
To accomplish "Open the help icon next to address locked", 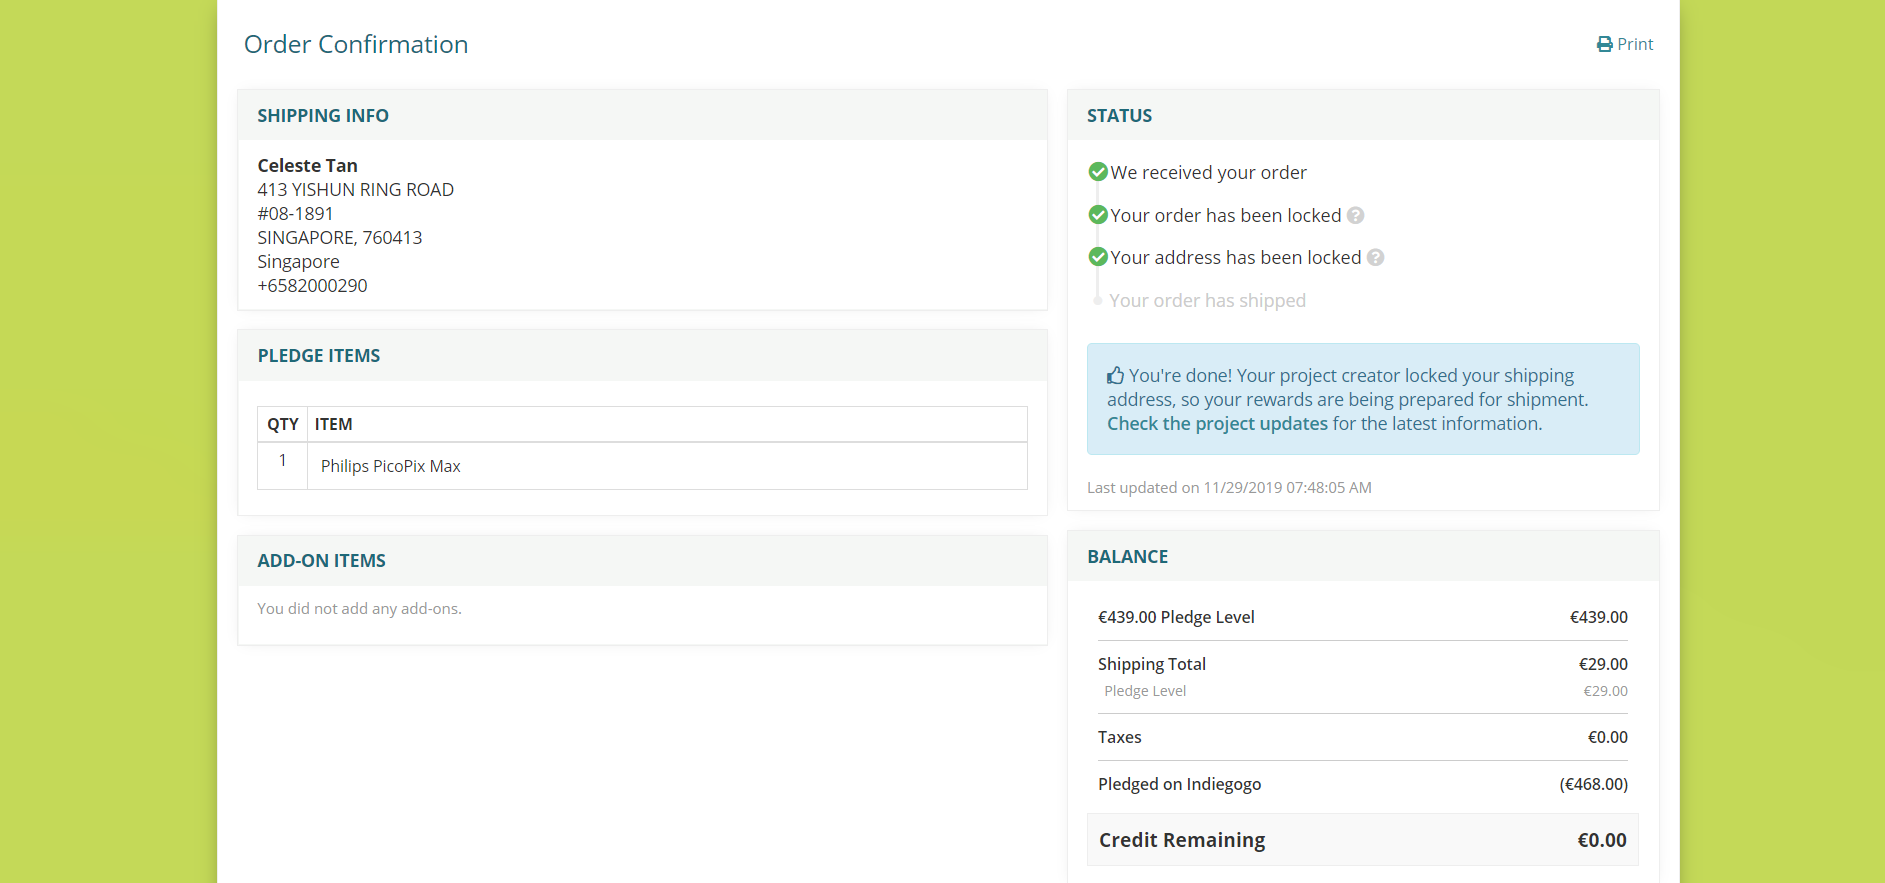I will [1375, 257].
